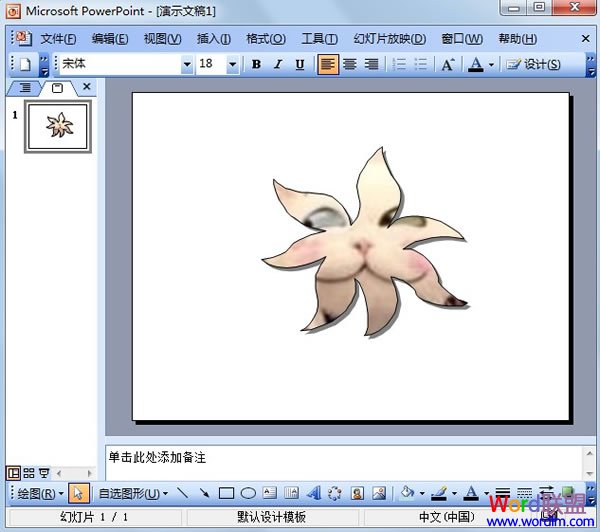This screenshot has height=532, width=600.
Task: Insert a vertical text box
Action: 292,493
